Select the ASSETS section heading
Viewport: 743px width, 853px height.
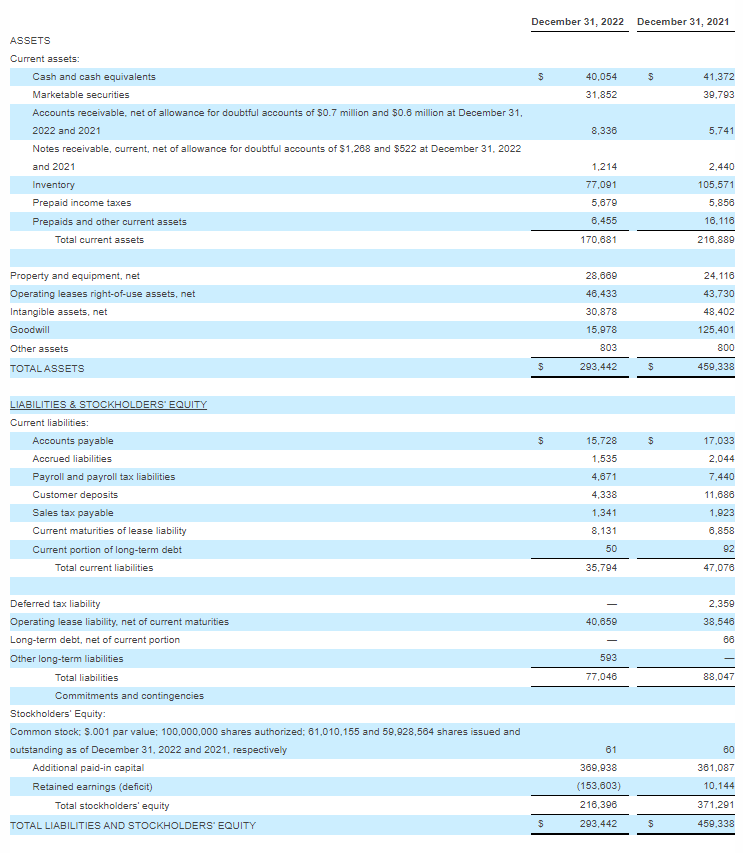click(x=29, y=40)
